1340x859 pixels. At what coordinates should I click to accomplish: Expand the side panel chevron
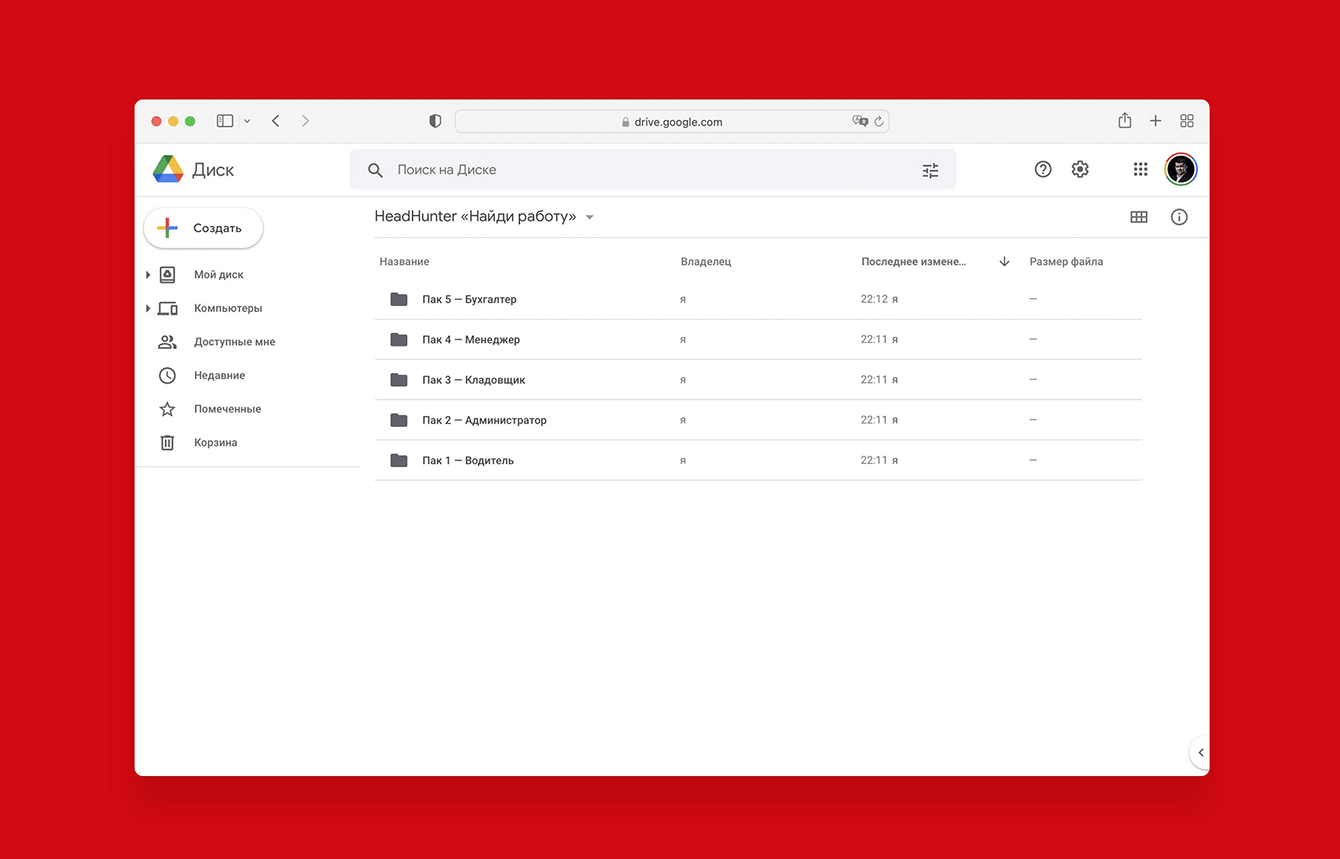tap(1201, 752)
